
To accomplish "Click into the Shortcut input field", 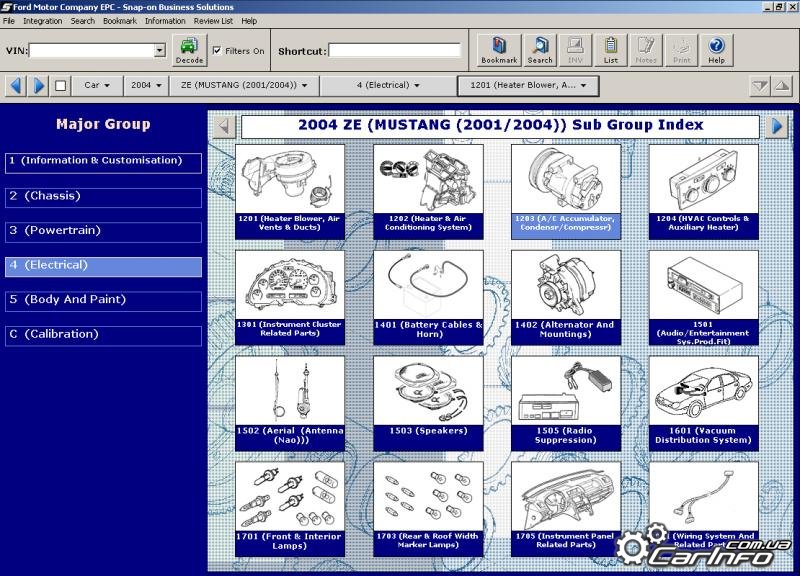I will pos(394,50).
